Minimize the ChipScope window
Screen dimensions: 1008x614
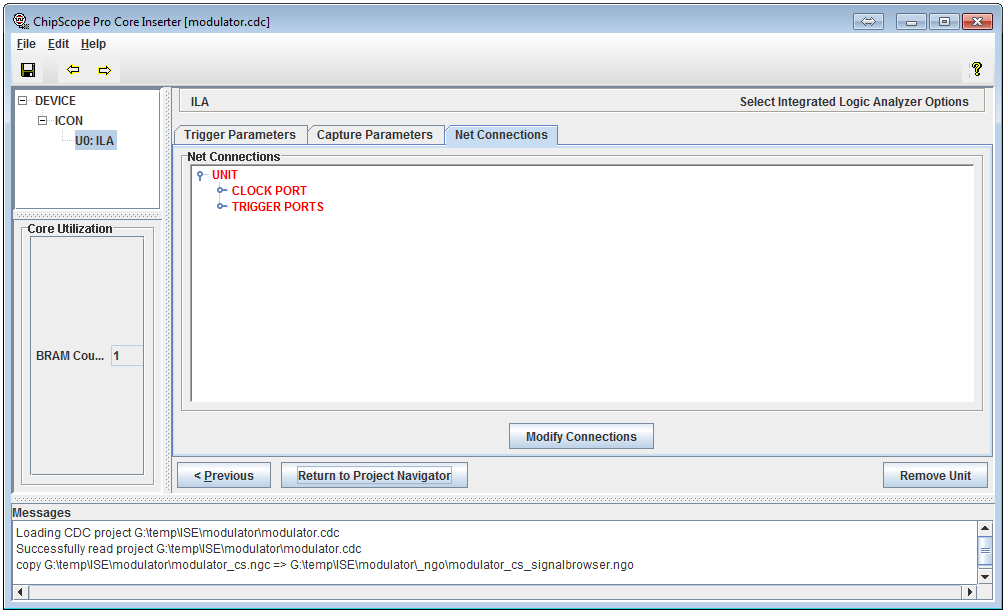coord(911,22)
